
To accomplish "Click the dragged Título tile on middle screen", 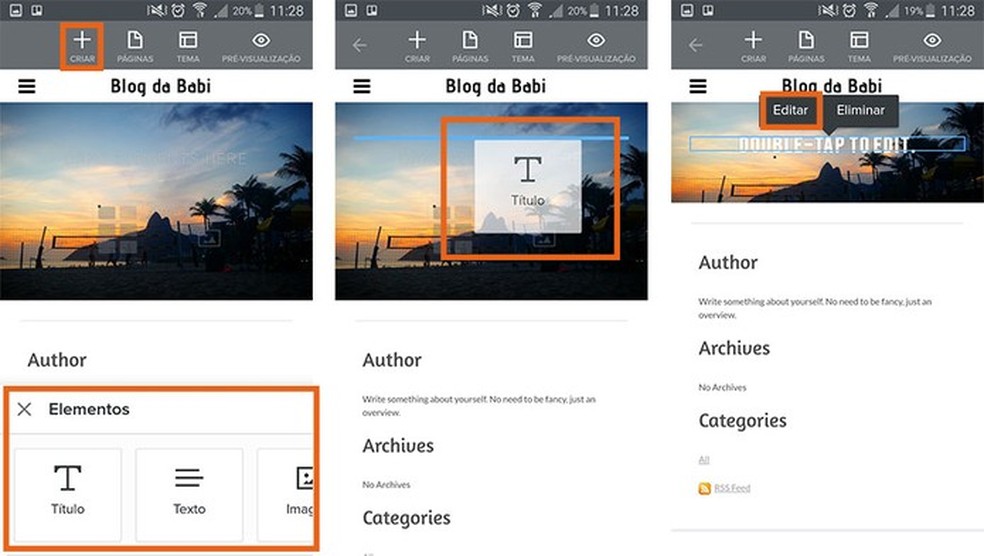I will point(527,186).
